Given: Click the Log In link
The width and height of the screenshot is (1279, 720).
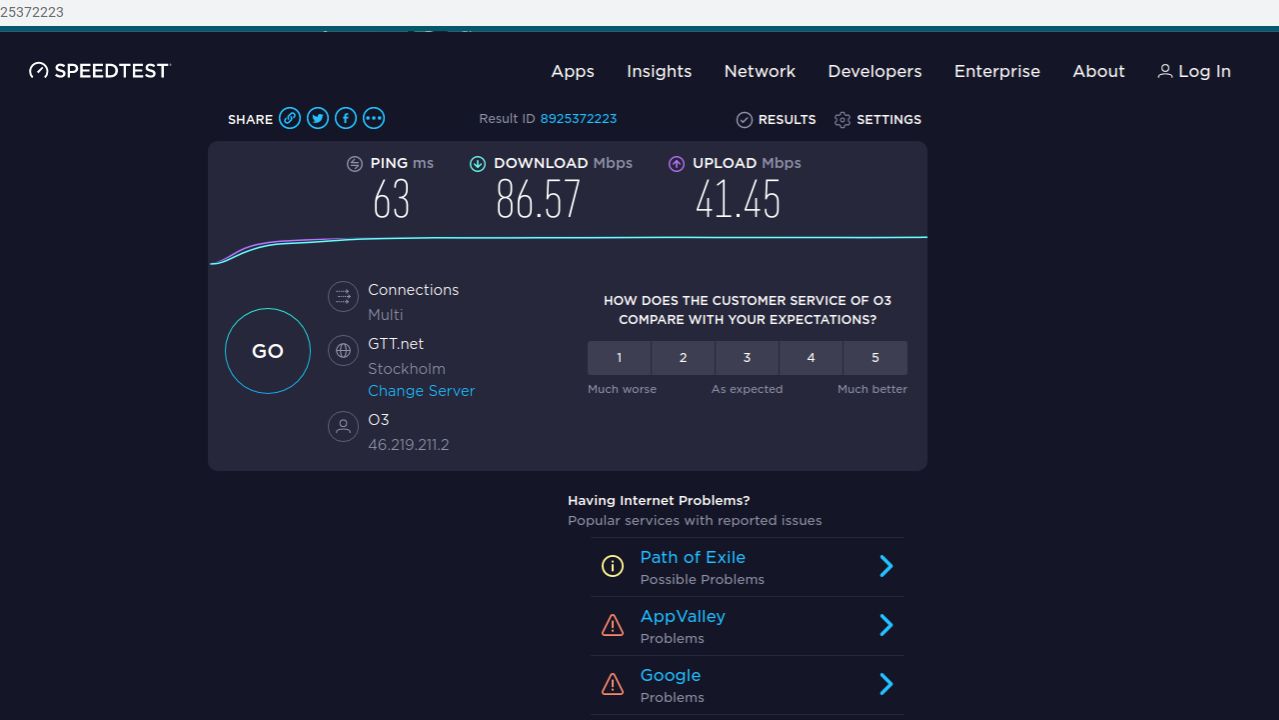Looking at the screenshot, I should point(1204,71).
